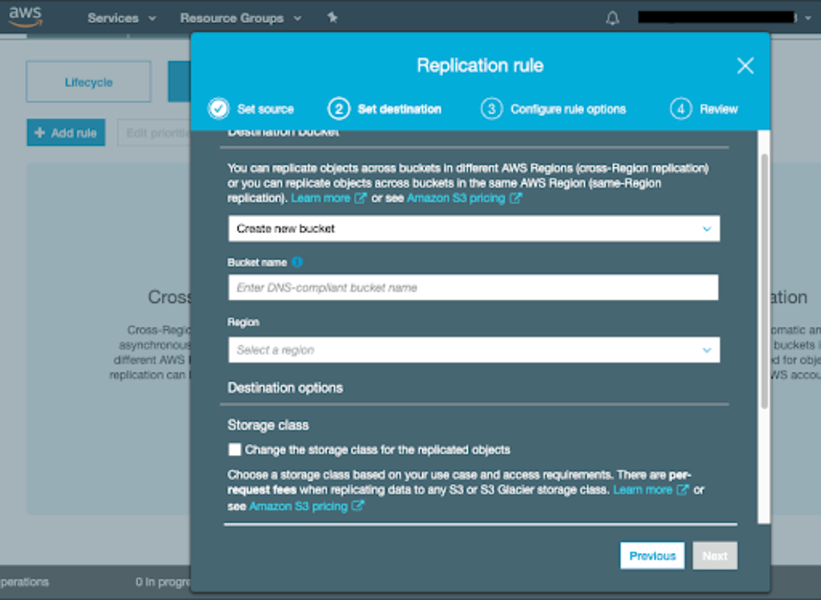Click the pin shortcuts star icon
The width and height of the screenshot is (821, 600).
(332, 18)
